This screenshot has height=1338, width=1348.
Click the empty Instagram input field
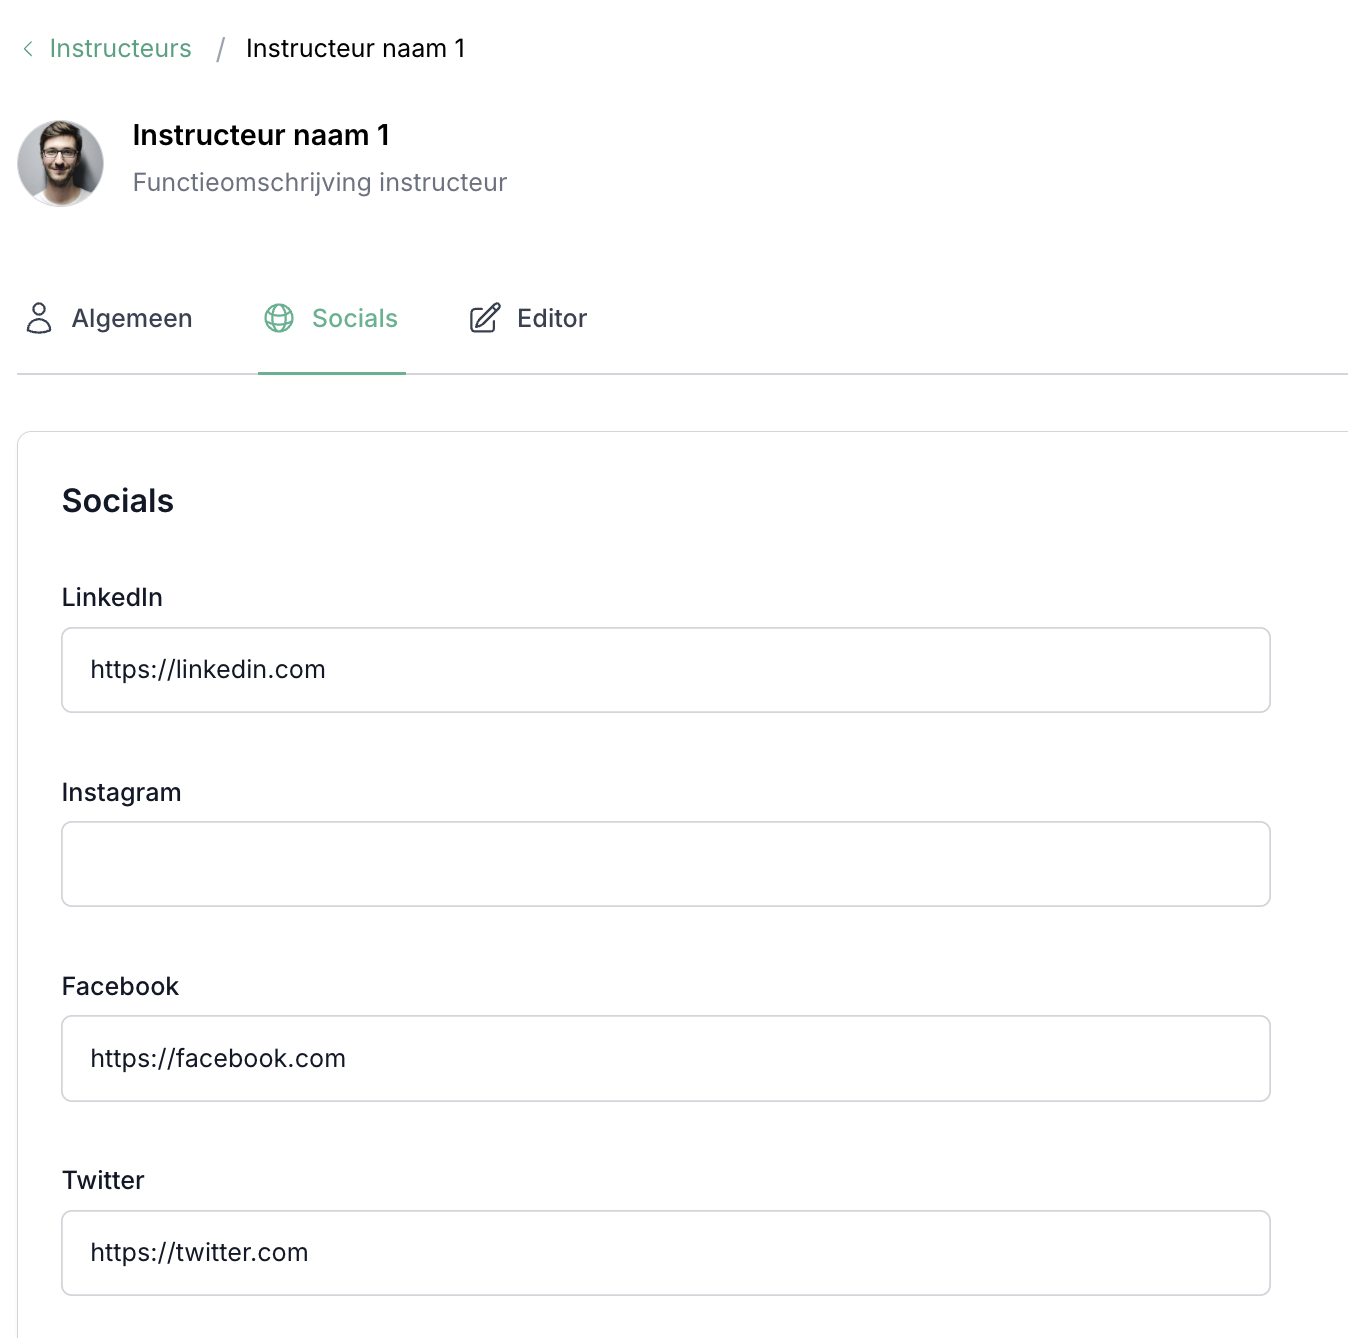665,864
